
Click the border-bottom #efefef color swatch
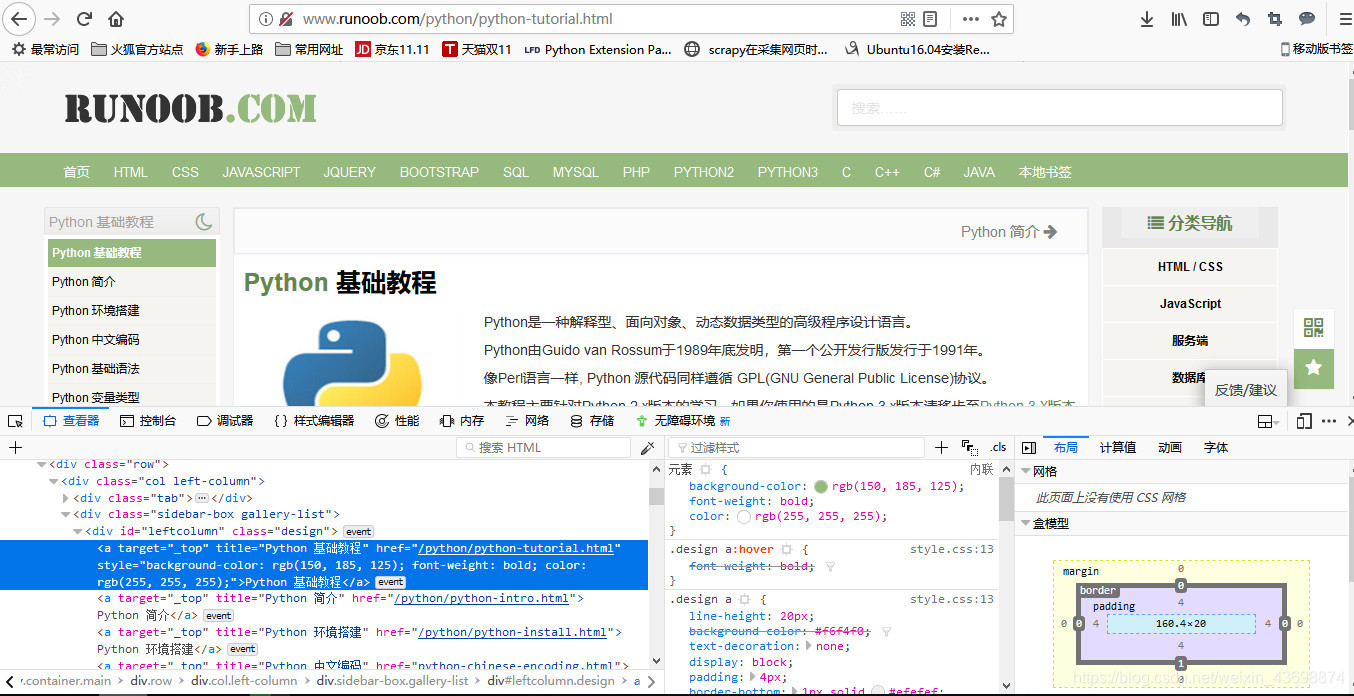point(876,692)
